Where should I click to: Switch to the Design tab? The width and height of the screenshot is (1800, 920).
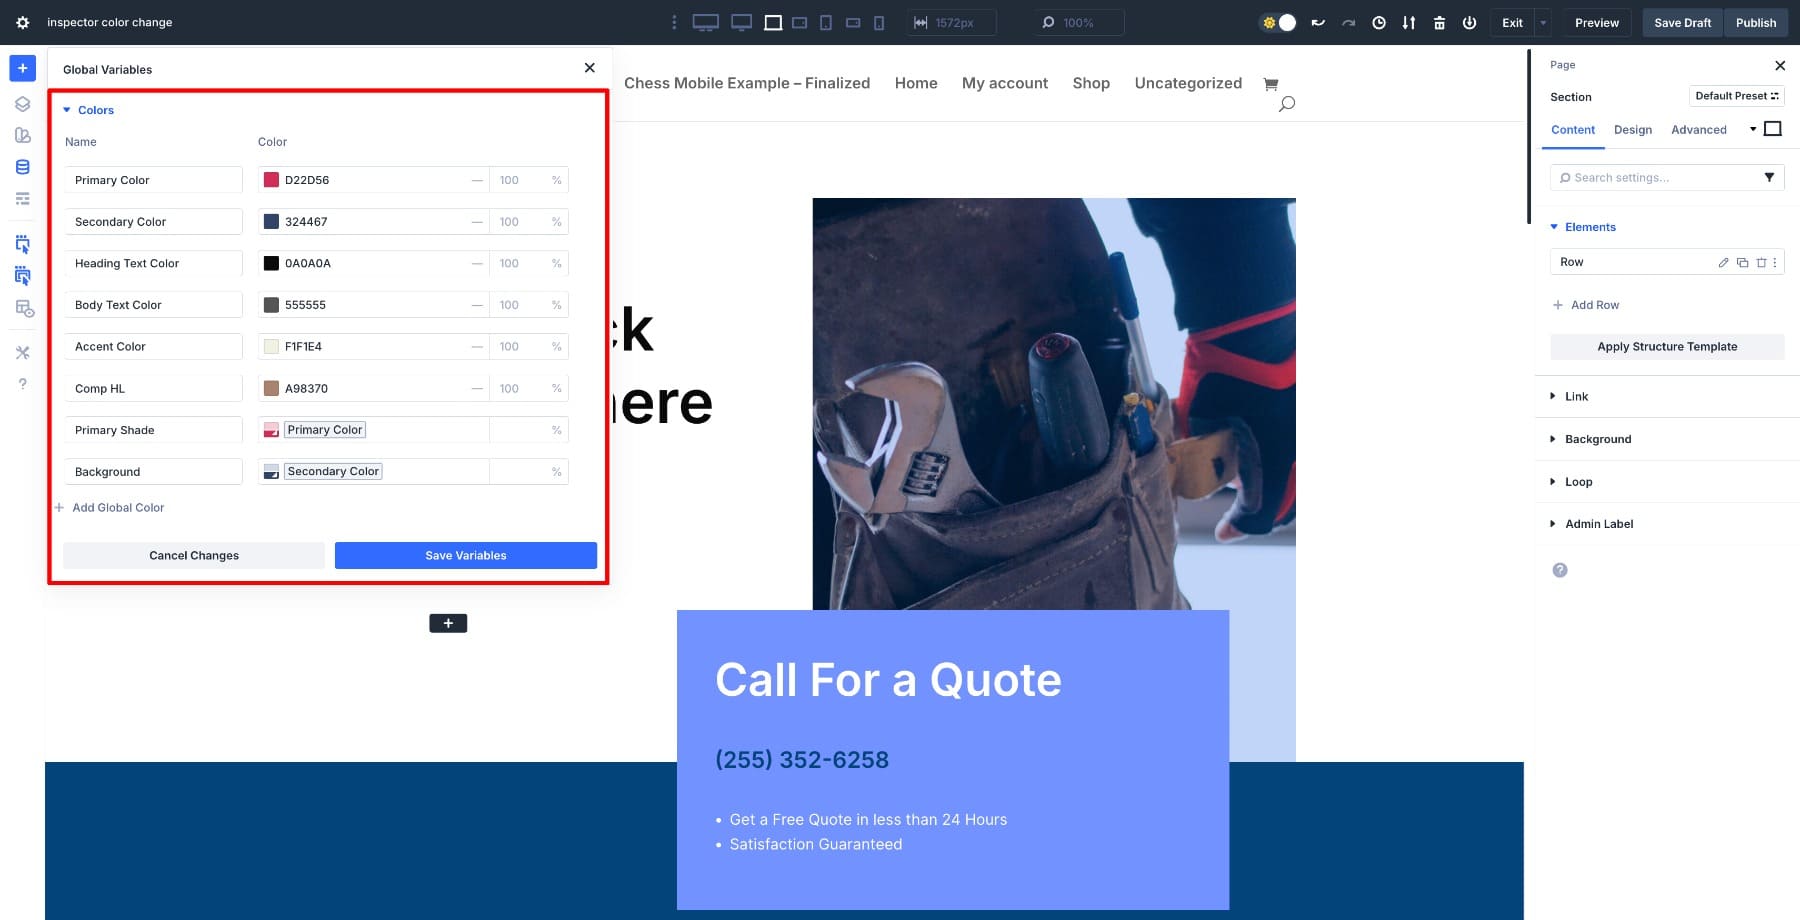[1632, 130]
